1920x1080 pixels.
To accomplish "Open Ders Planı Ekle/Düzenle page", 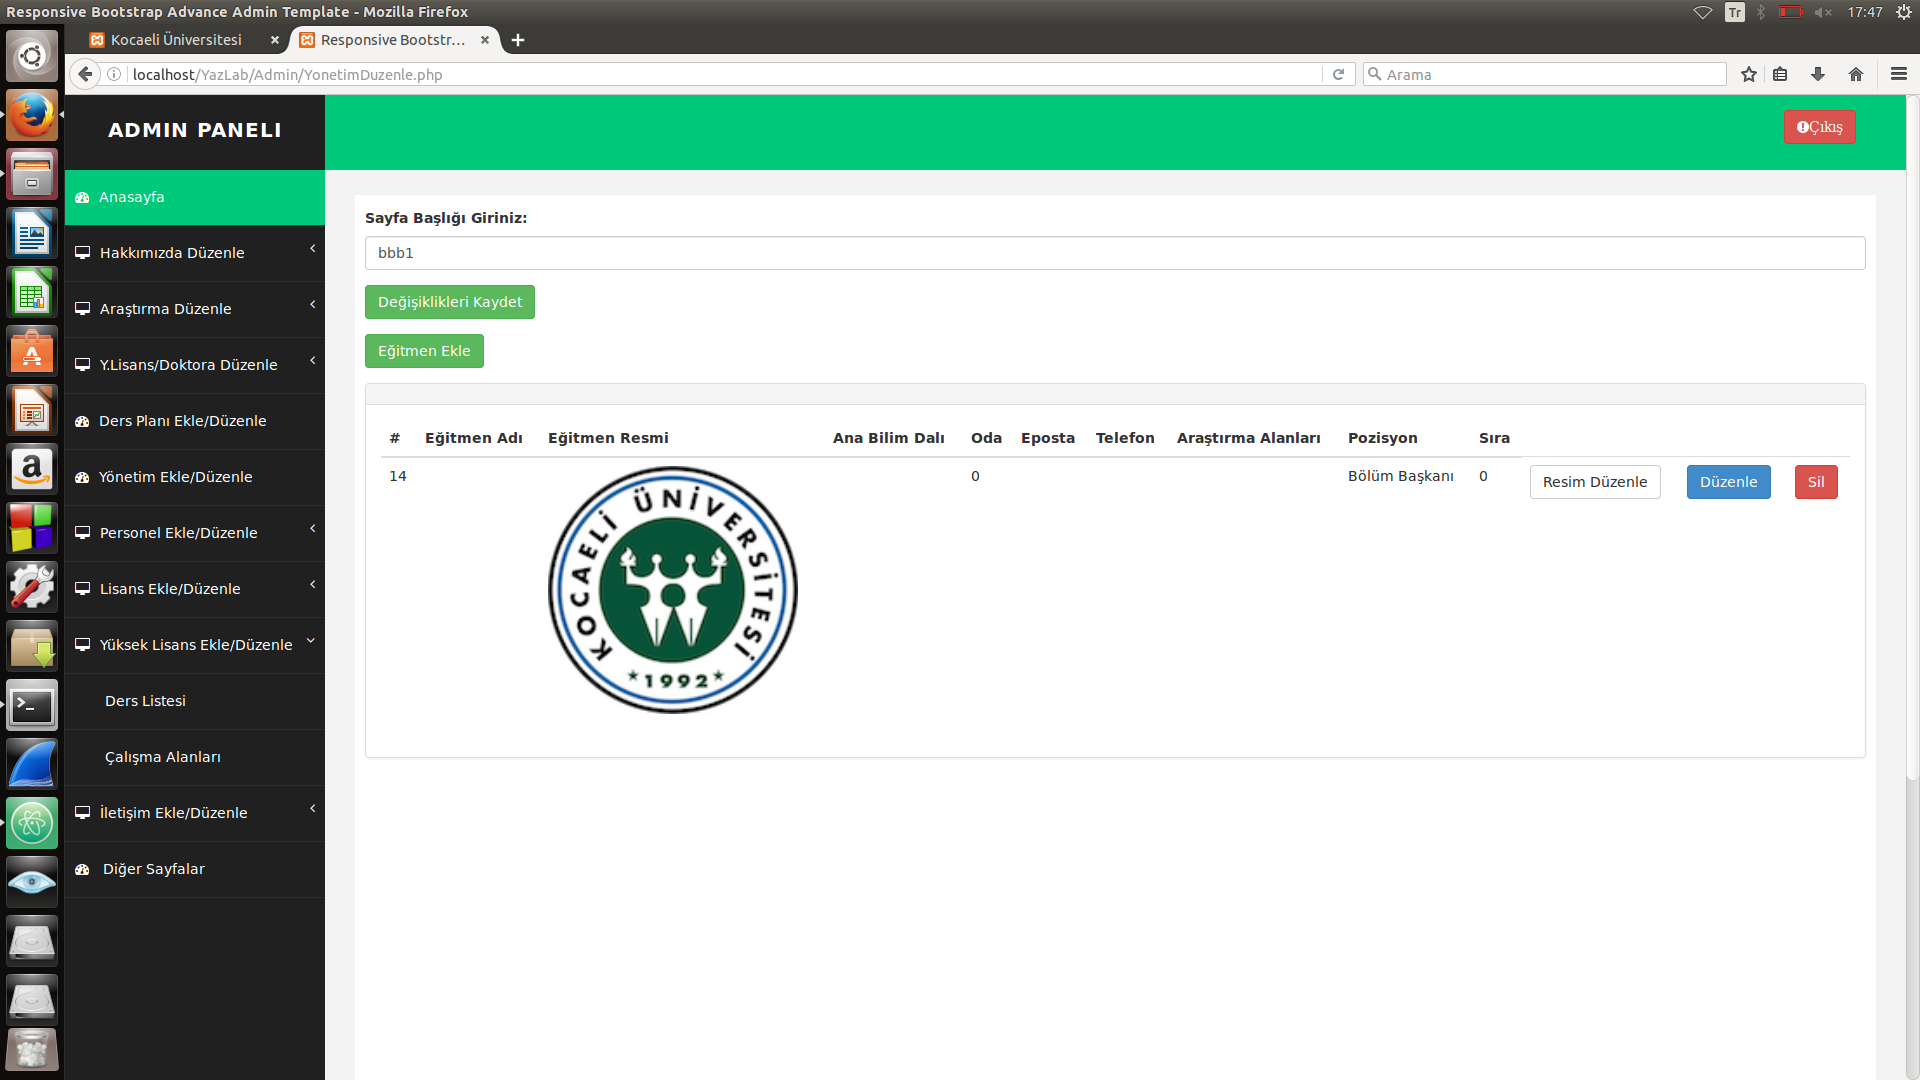I will [x=195, y=421].
